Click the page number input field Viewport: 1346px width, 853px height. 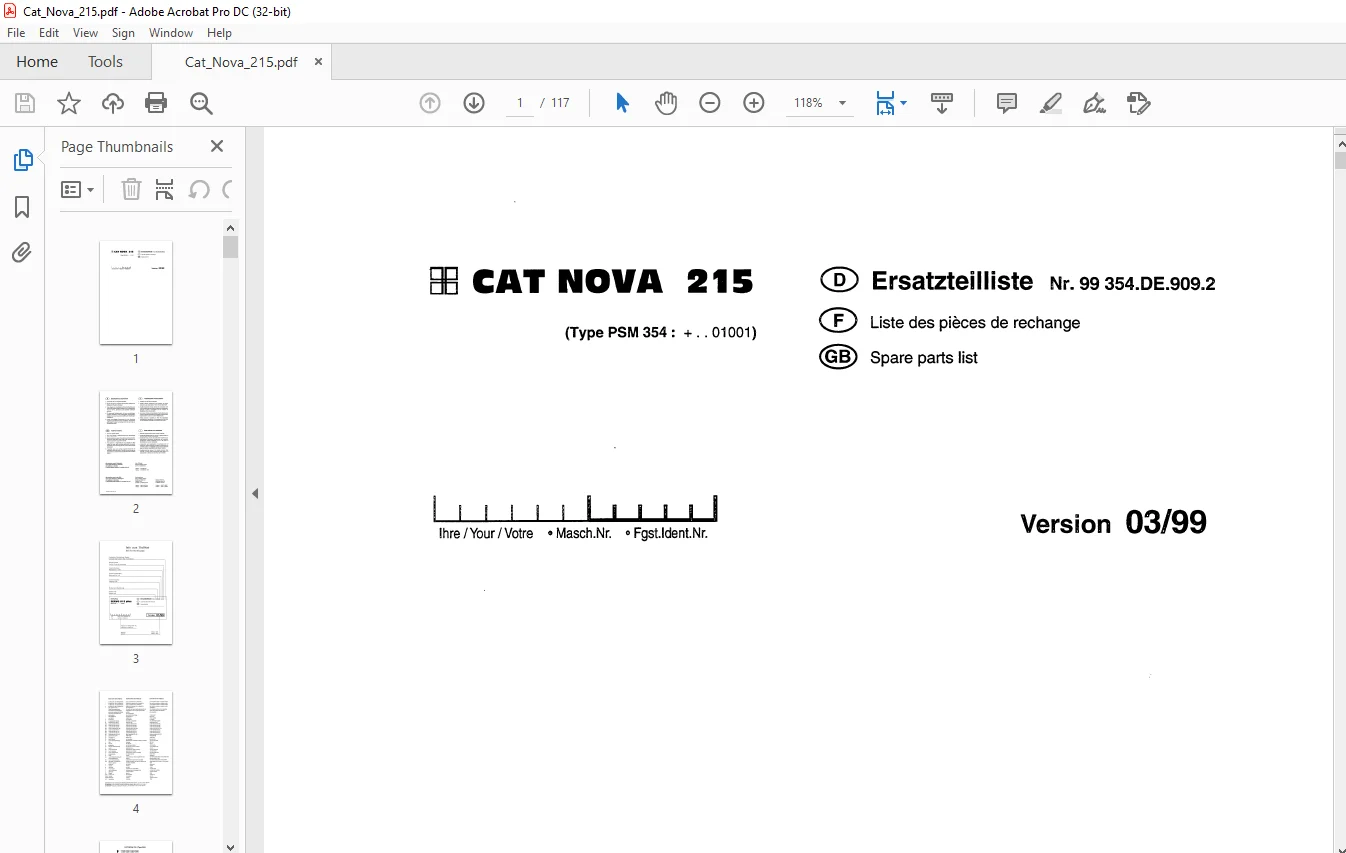(x=520, y=103)
